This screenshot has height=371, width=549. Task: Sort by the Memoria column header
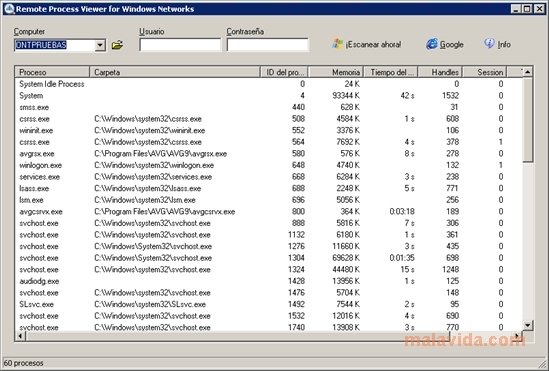pyautogui.click(x=336, y=72)
